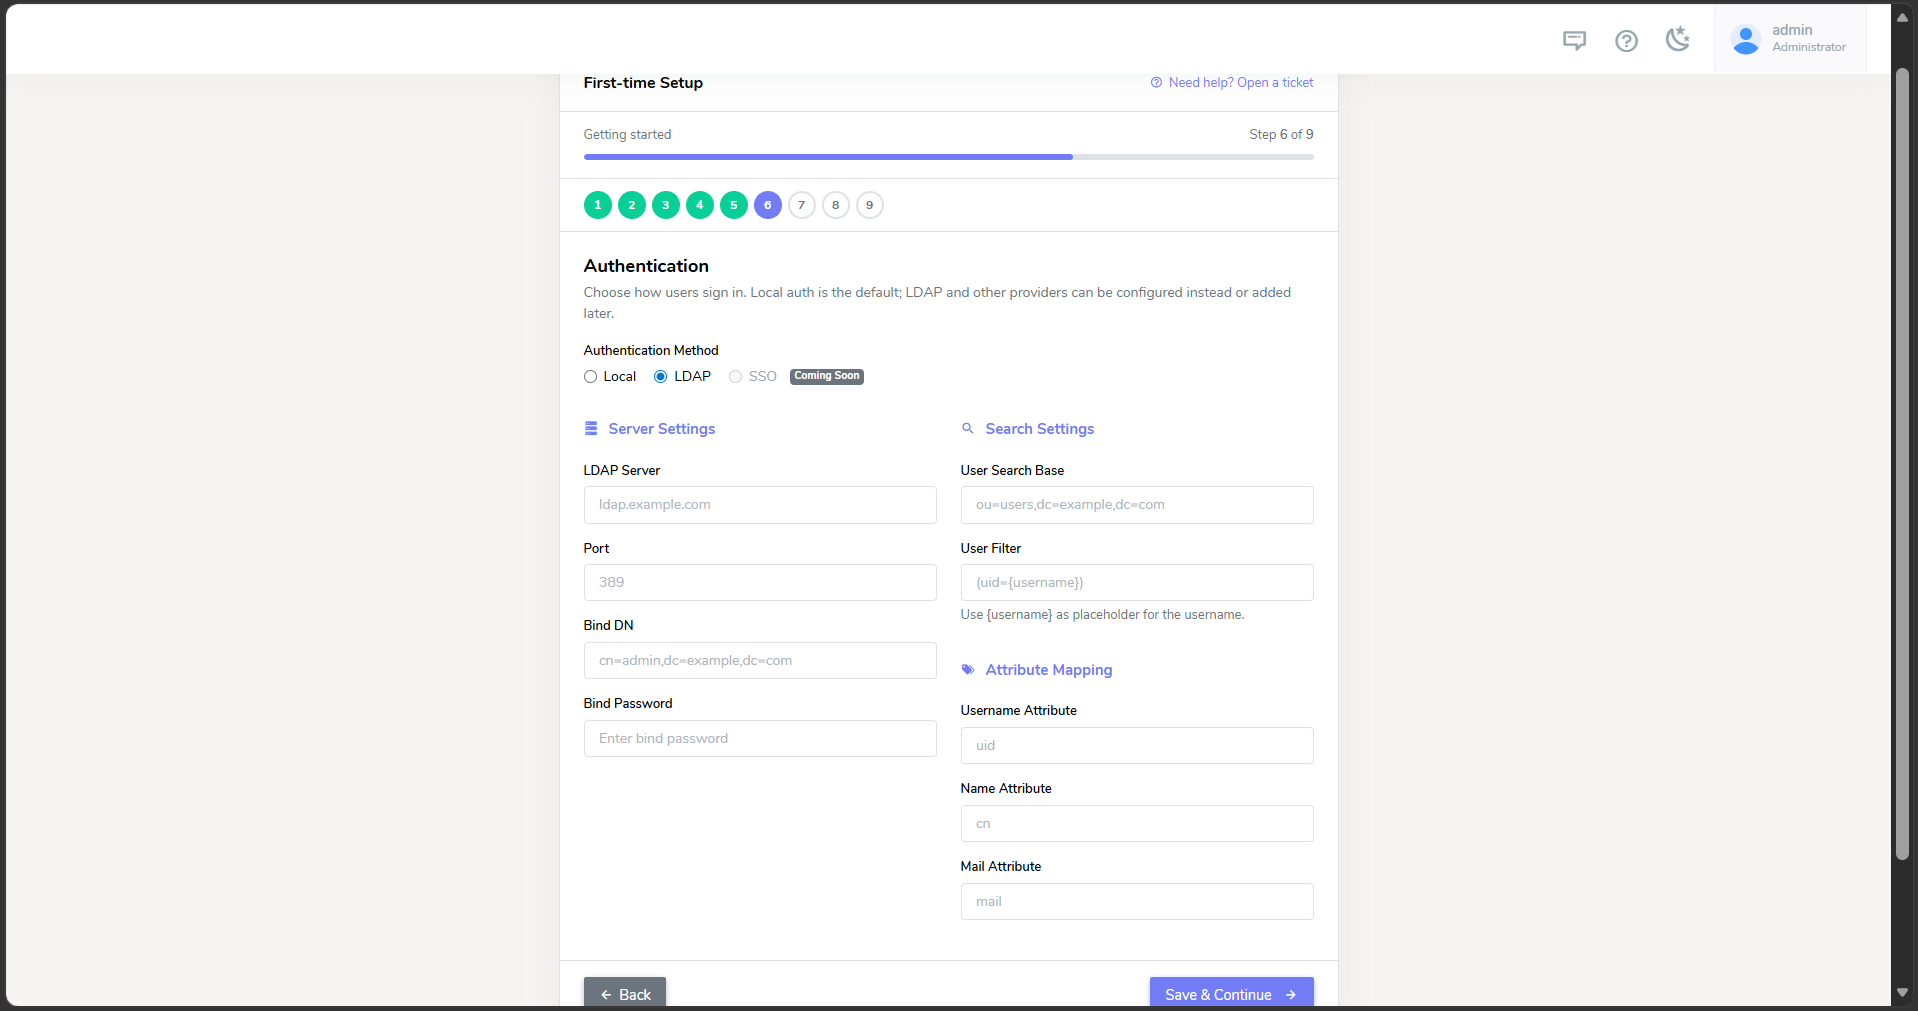Click the Search Settings magnifier icon
This screenshot has height=1011, width=1918.
pyautogui.click(x=967, y=428)
